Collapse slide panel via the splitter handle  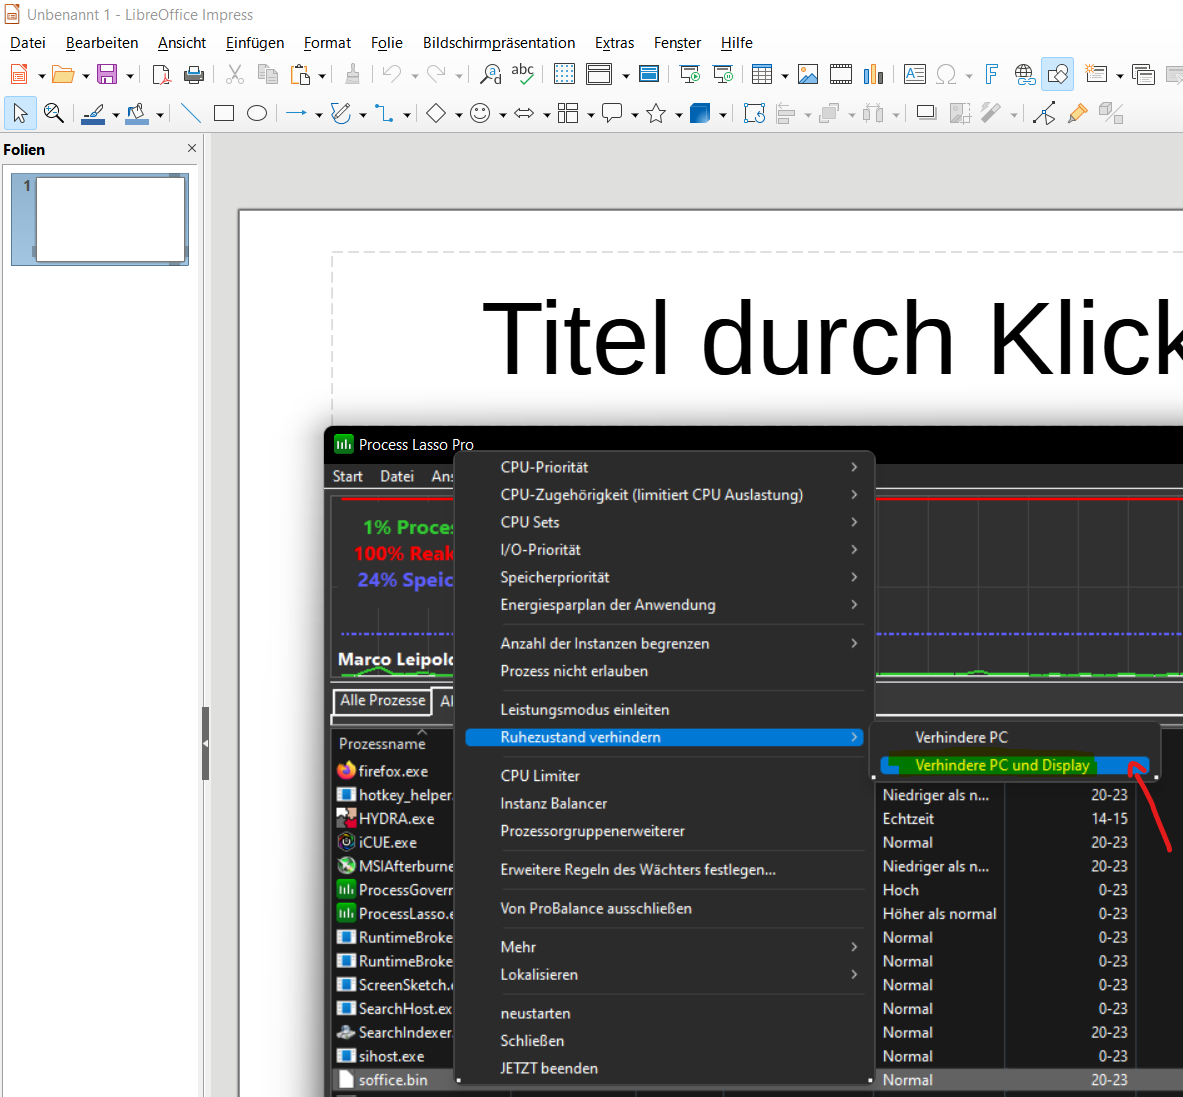[205, 743]
